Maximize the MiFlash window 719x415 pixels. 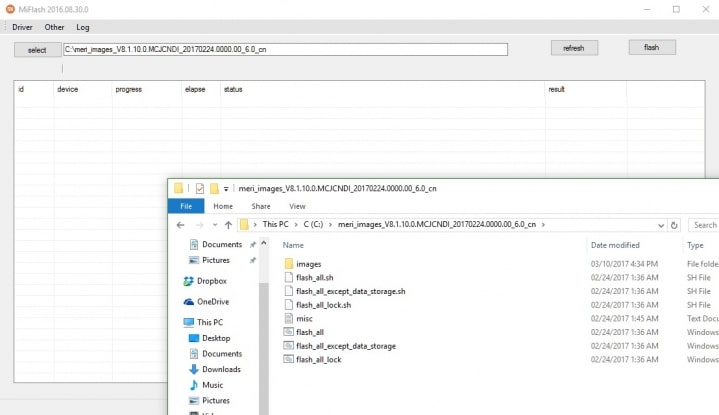click(676, 9)
